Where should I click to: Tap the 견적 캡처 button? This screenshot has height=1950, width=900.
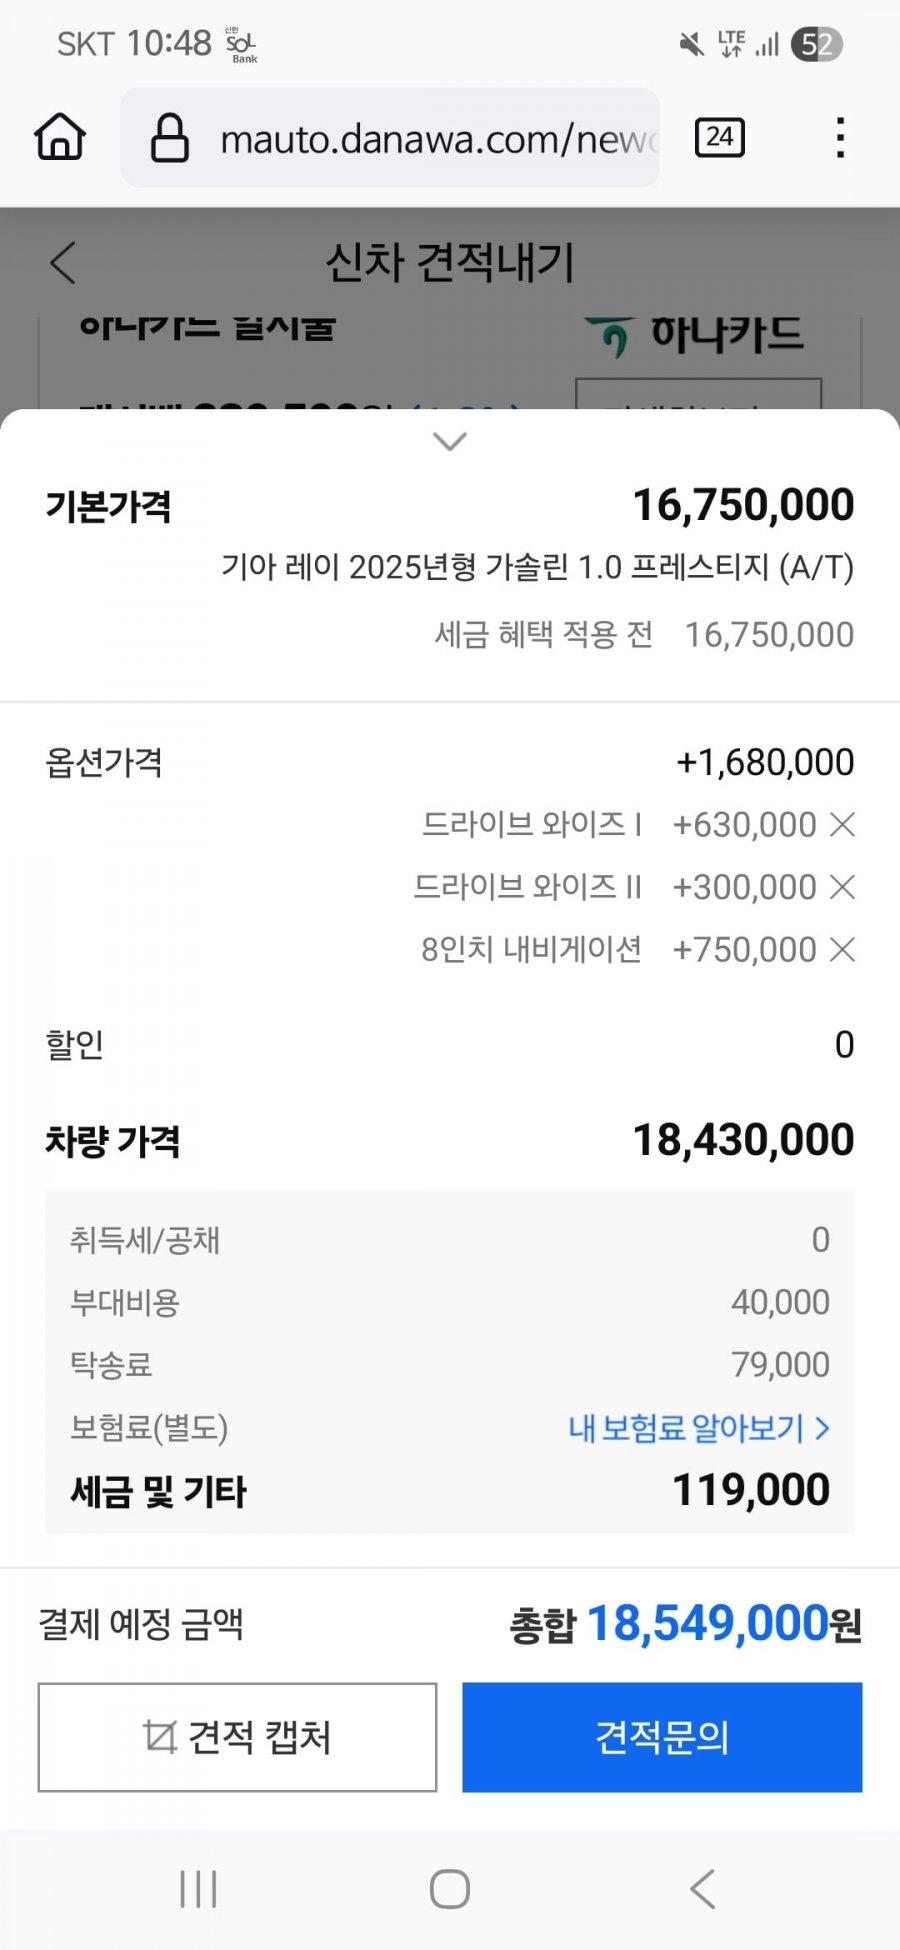(237, 1737)
